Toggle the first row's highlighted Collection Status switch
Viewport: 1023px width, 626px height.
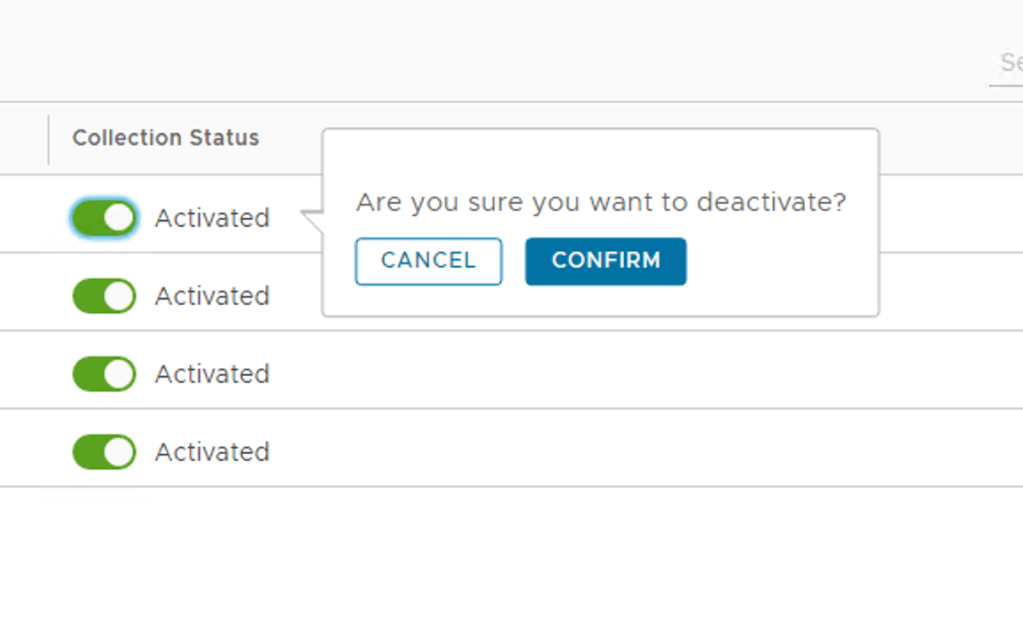[x=104, y=218]
